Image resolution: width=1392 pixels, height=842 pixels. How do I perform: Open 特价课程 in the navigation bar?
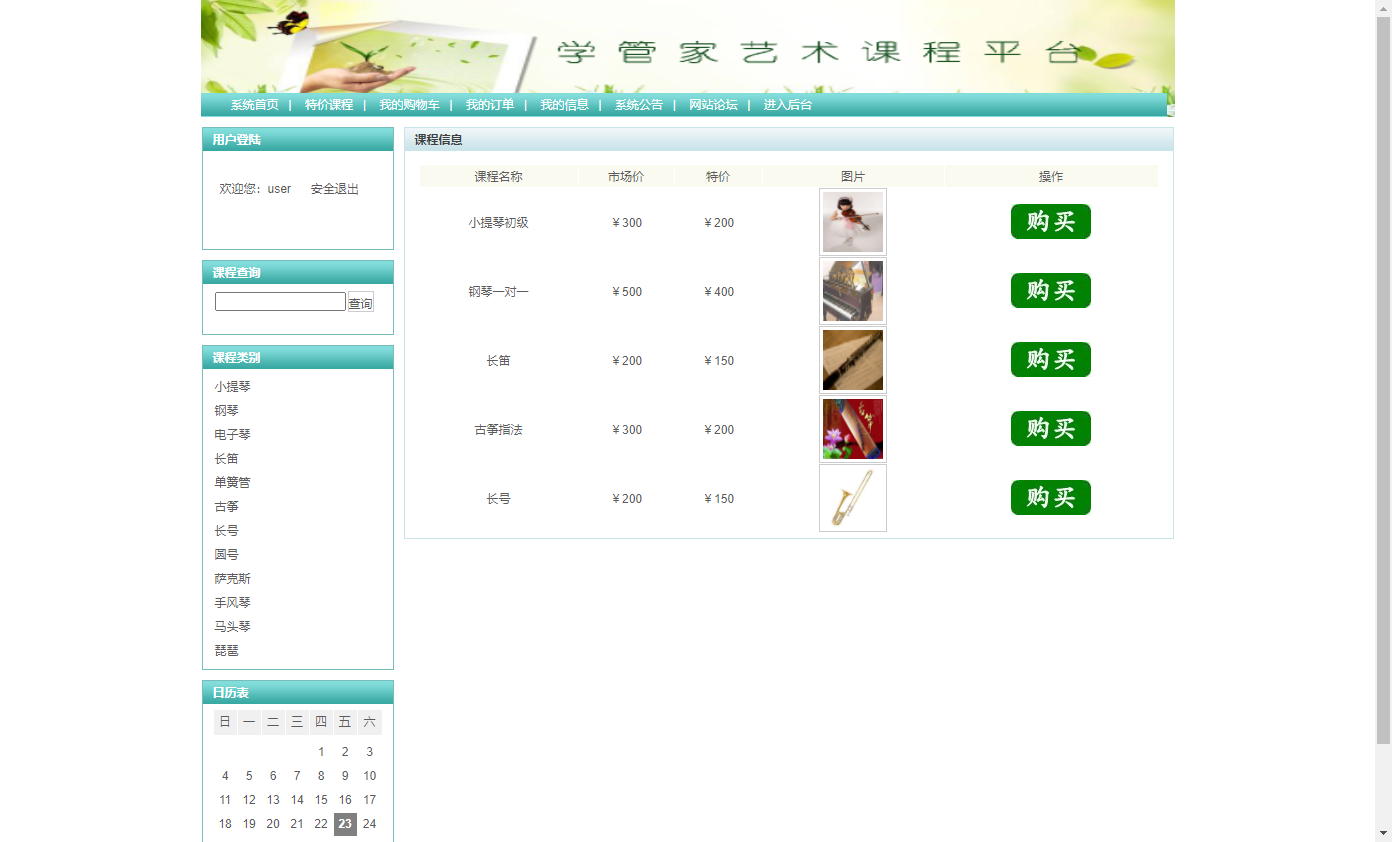(329, 105)
